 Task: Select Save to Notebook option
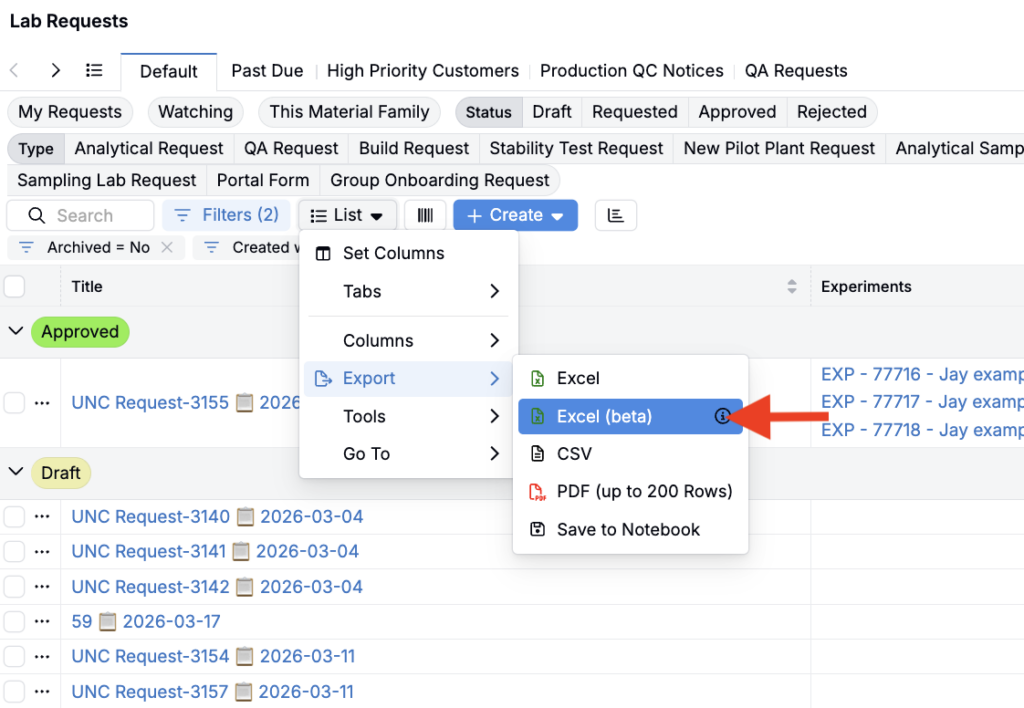[628, 529]
